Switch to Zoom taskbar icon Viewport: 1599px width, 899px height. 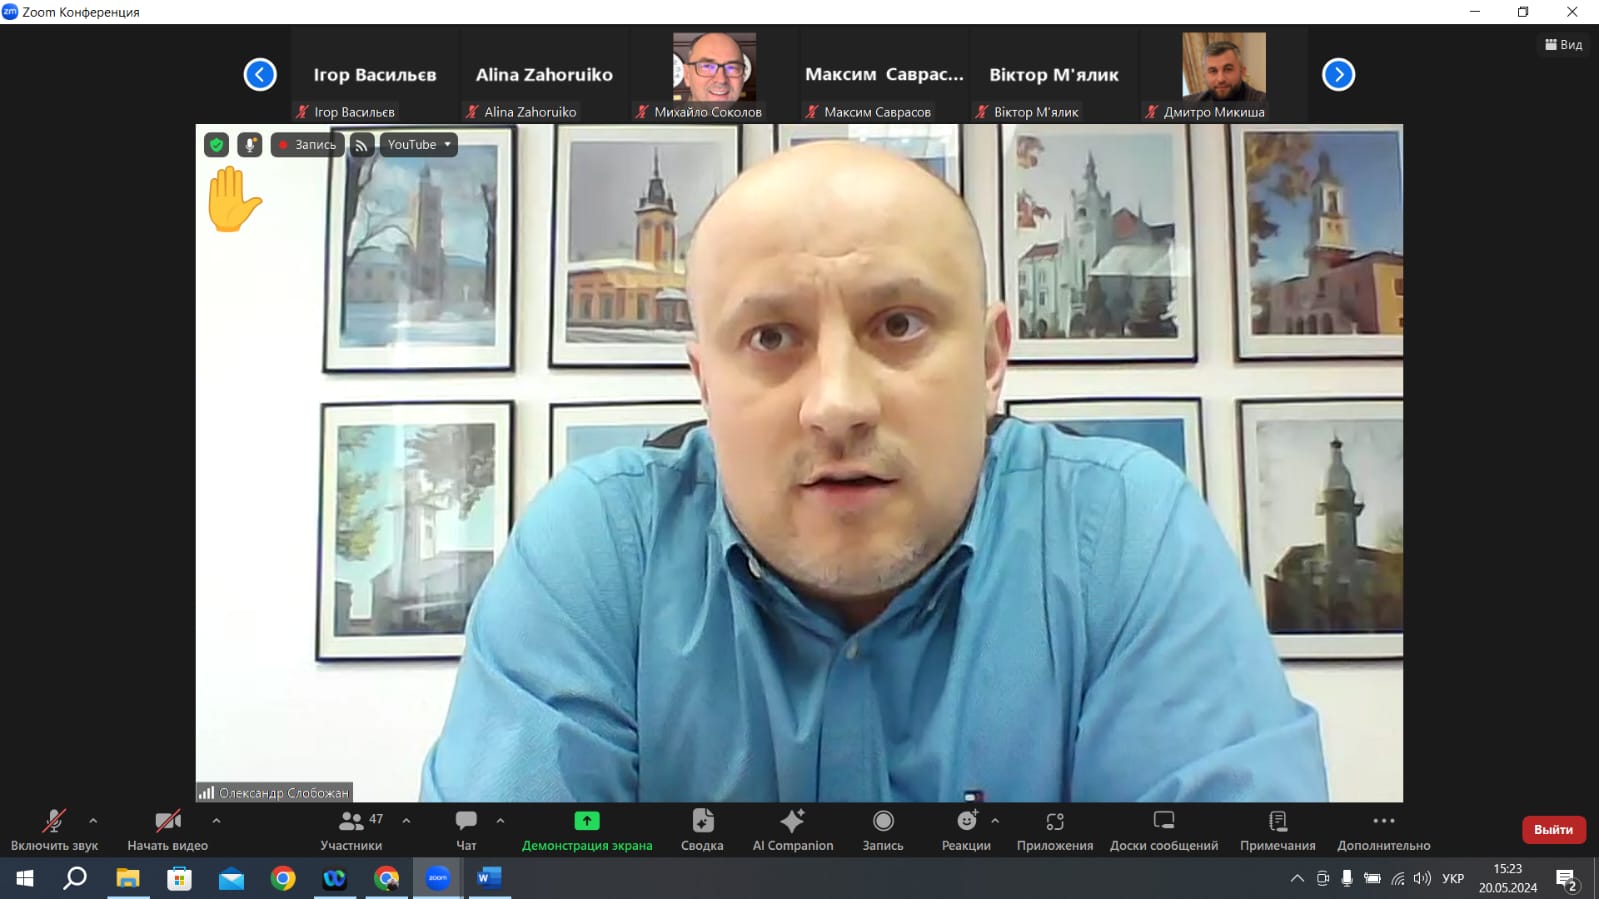coord(438,879)
